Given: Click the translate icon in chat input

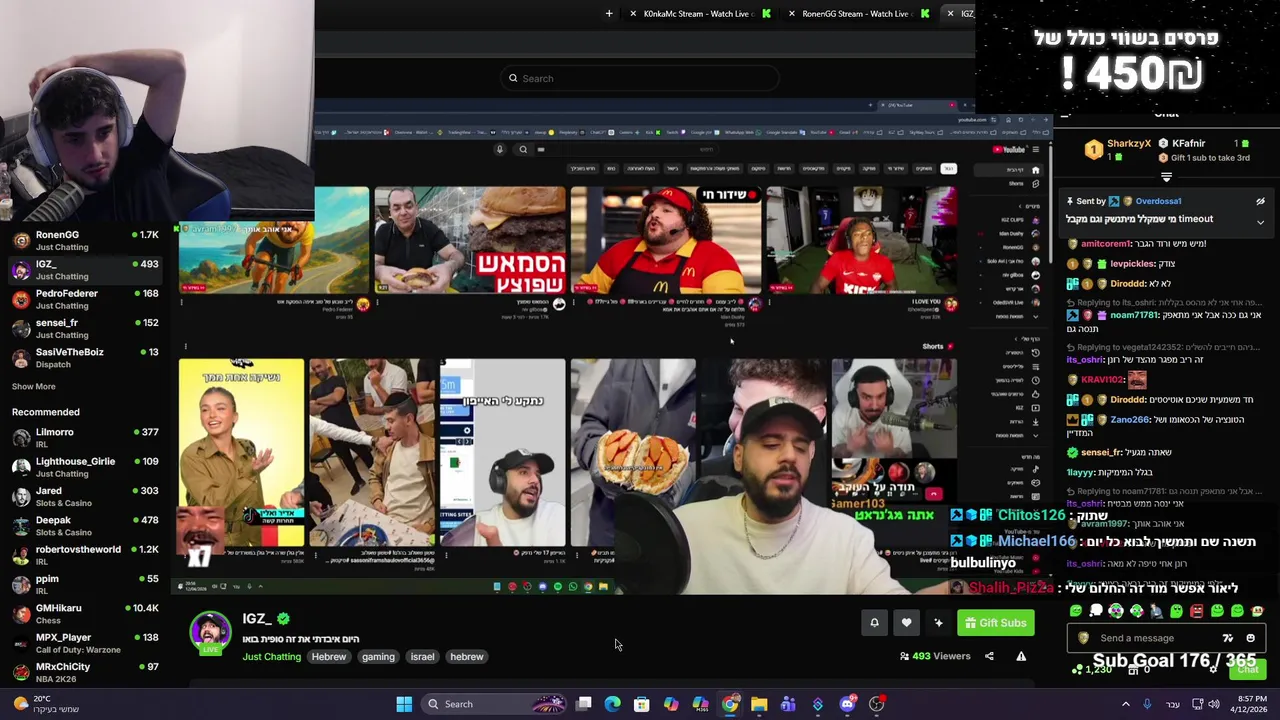Looking at the screenshot, I should 1228,638.
